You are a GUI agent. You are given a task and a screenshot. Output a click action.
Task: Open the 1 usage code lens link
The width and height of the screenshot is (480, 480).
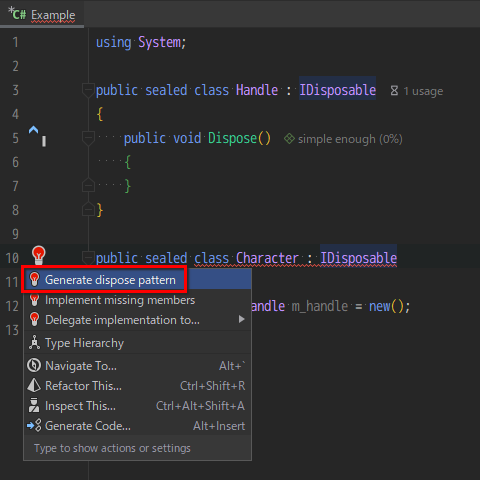[423, 91]
